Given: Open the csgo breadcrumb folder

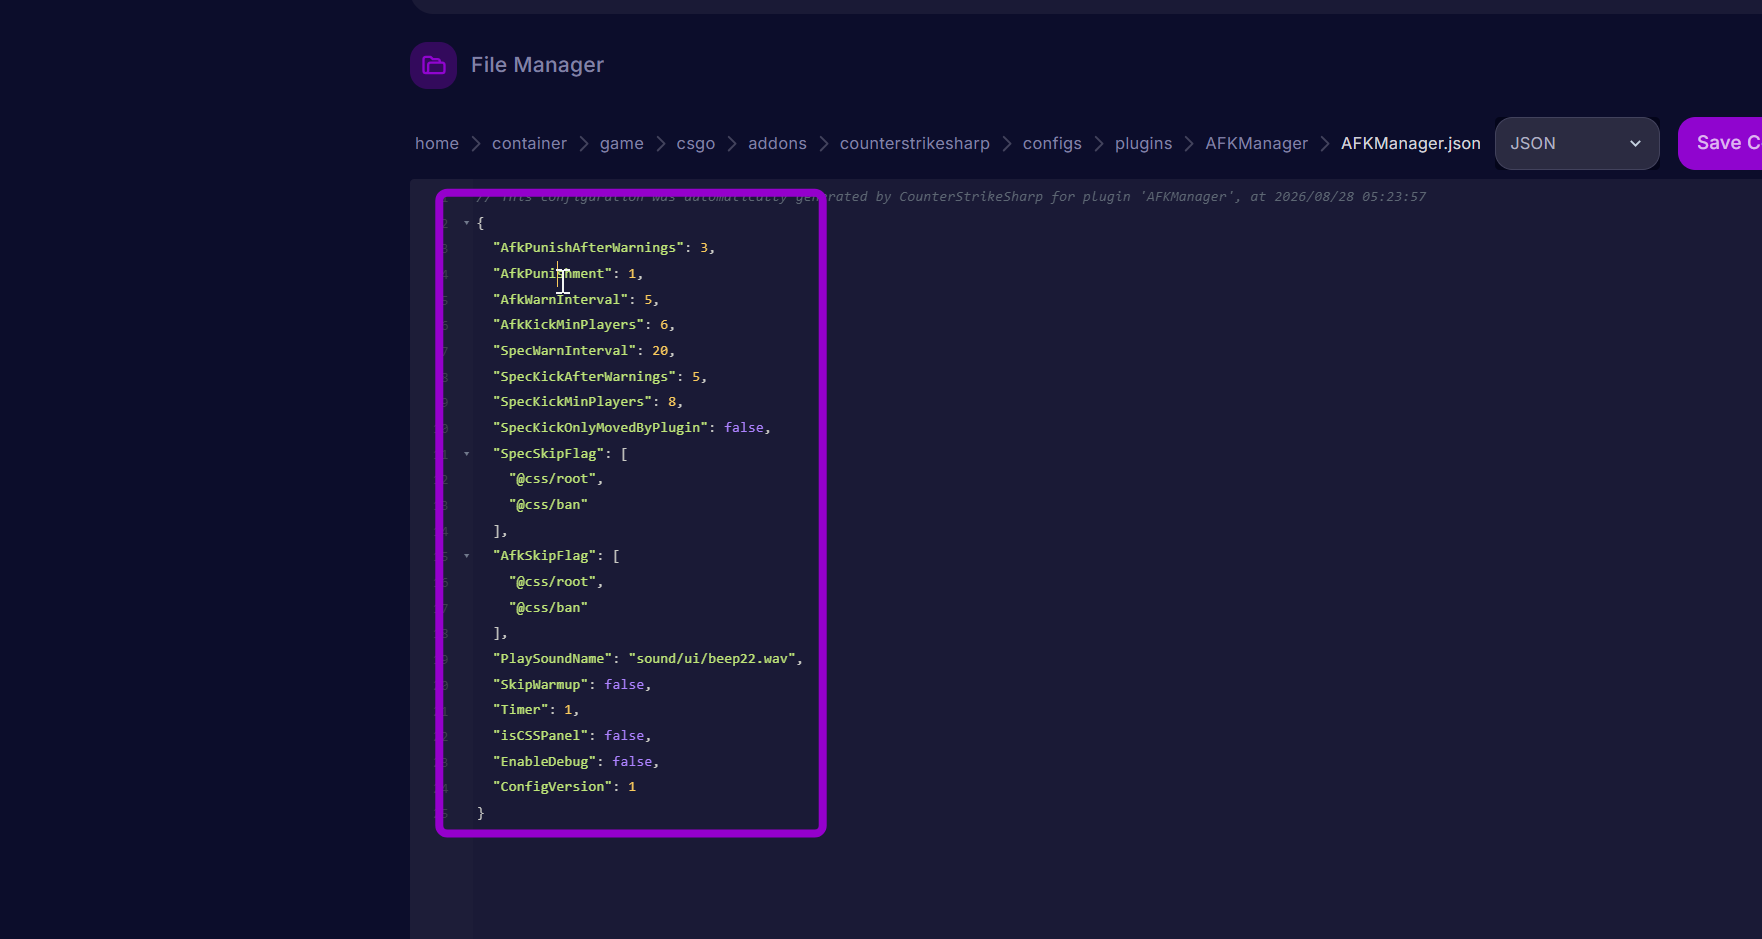Looking at the screenshot, I should [696, 143].
